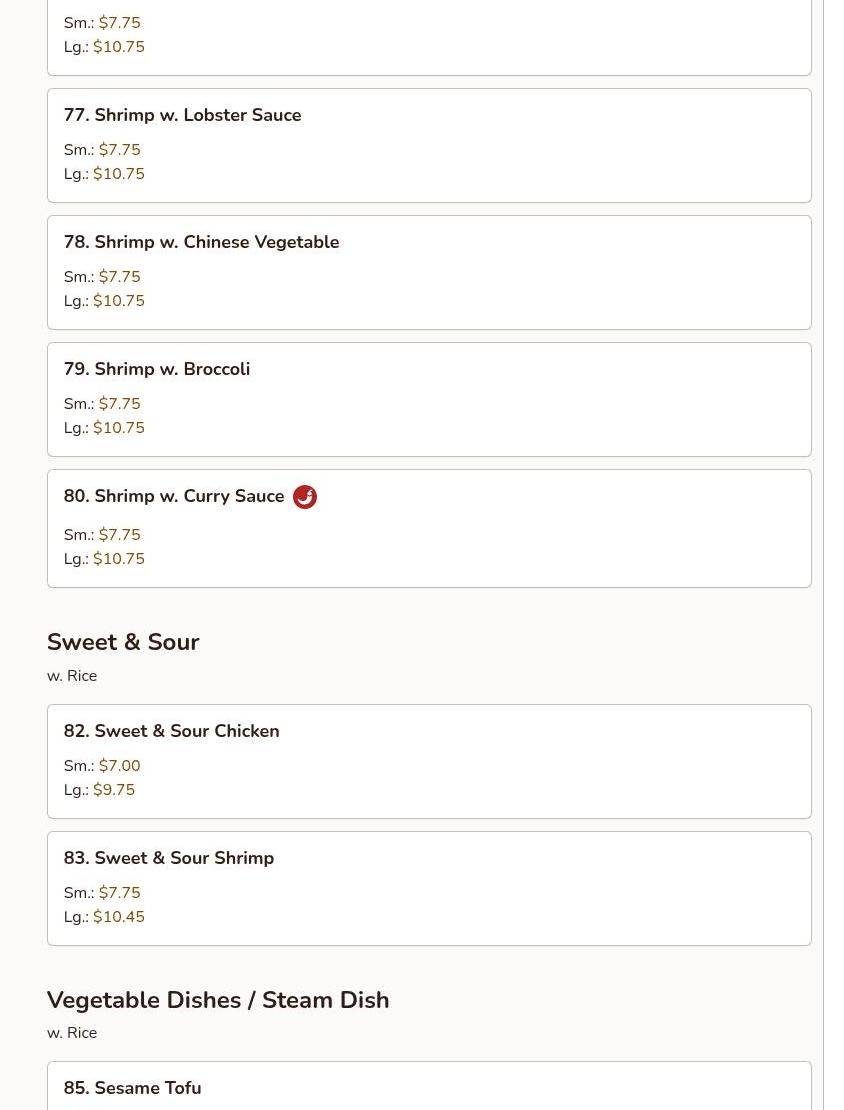Click small $7.75 price for Shrimp w. Broccoli

click(x=119, y=404)
